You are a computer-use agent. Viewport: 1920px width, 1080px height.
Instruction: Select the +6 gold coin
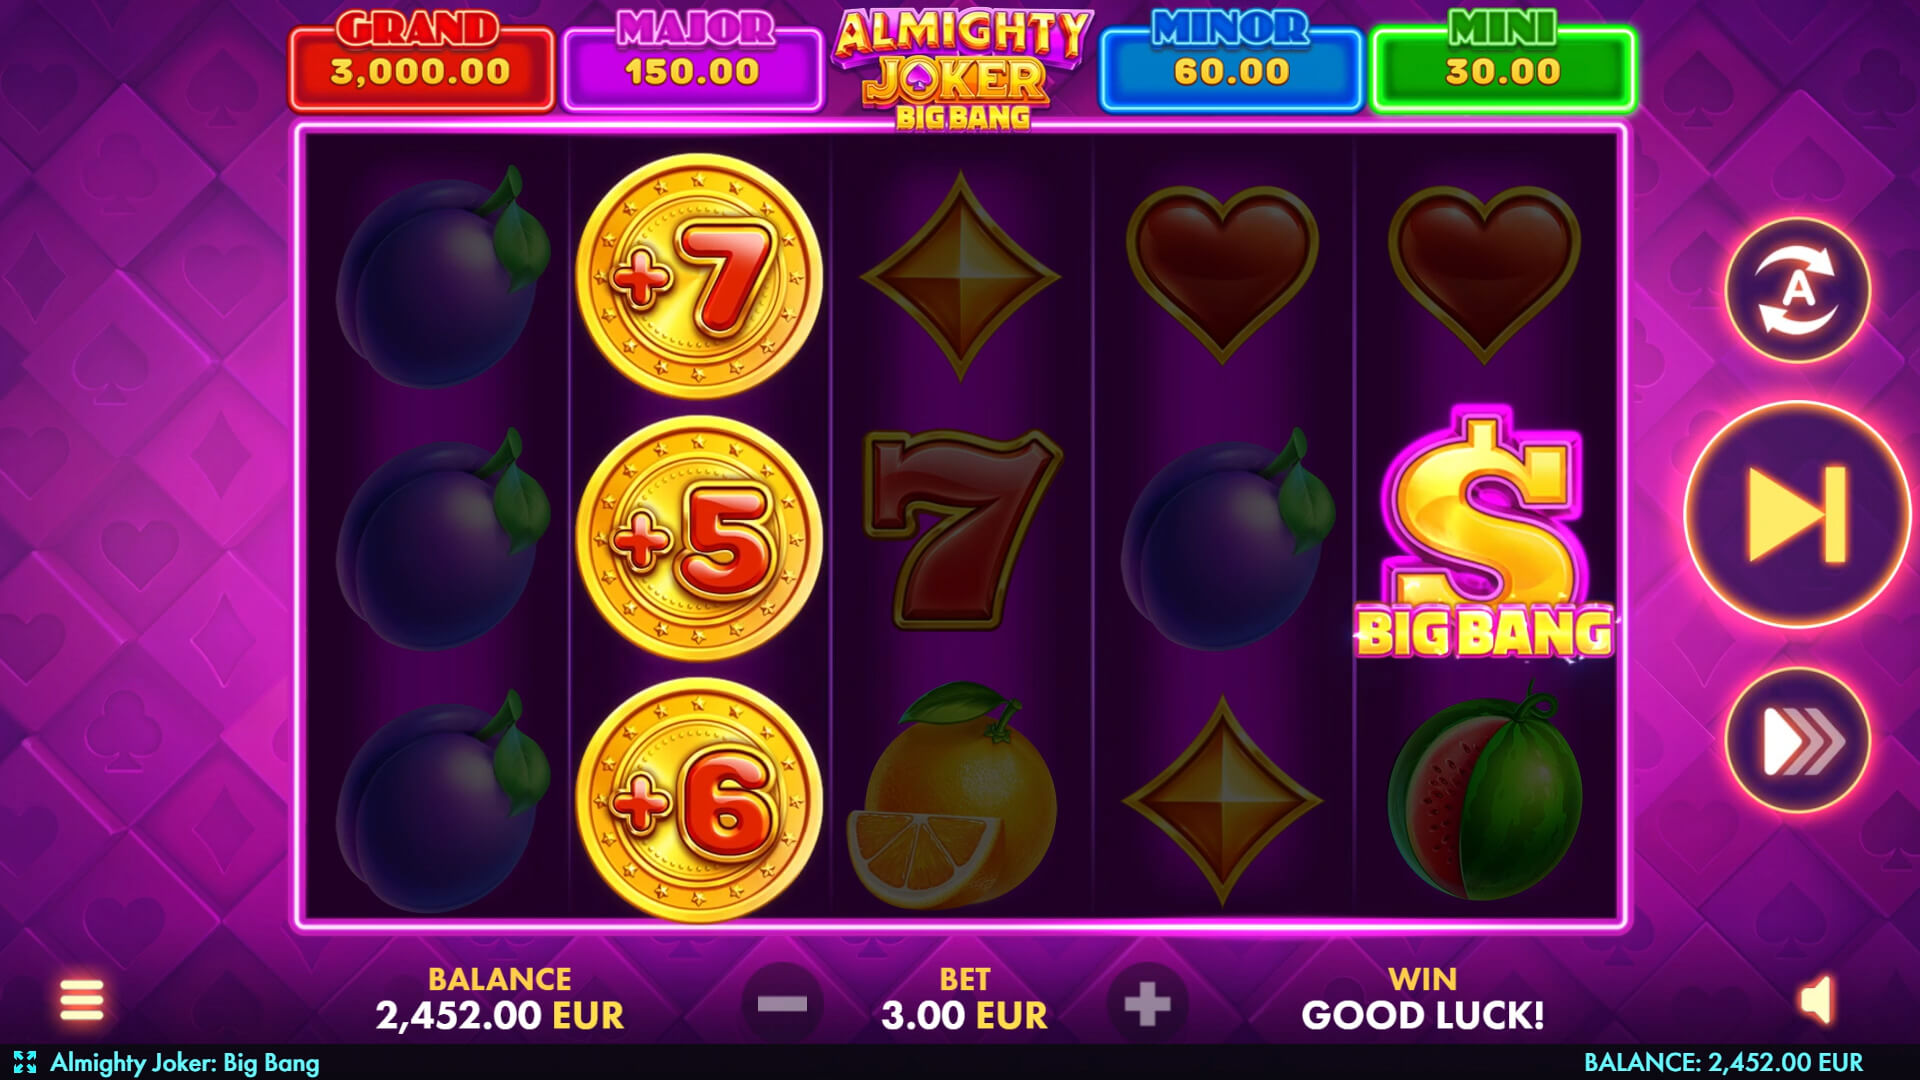tap(699, 800)
